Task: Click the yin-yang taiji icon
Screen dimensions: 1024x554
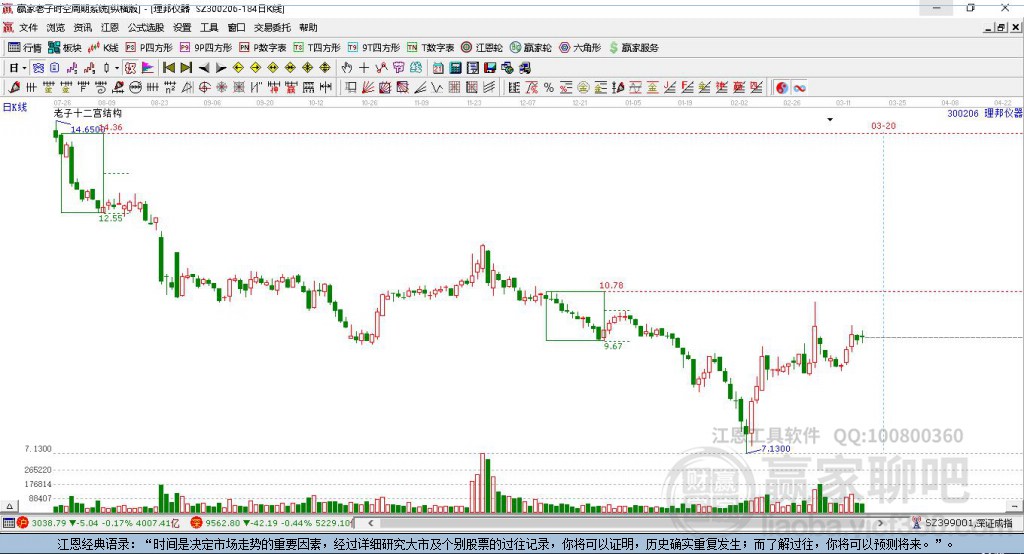Action: 782,88
